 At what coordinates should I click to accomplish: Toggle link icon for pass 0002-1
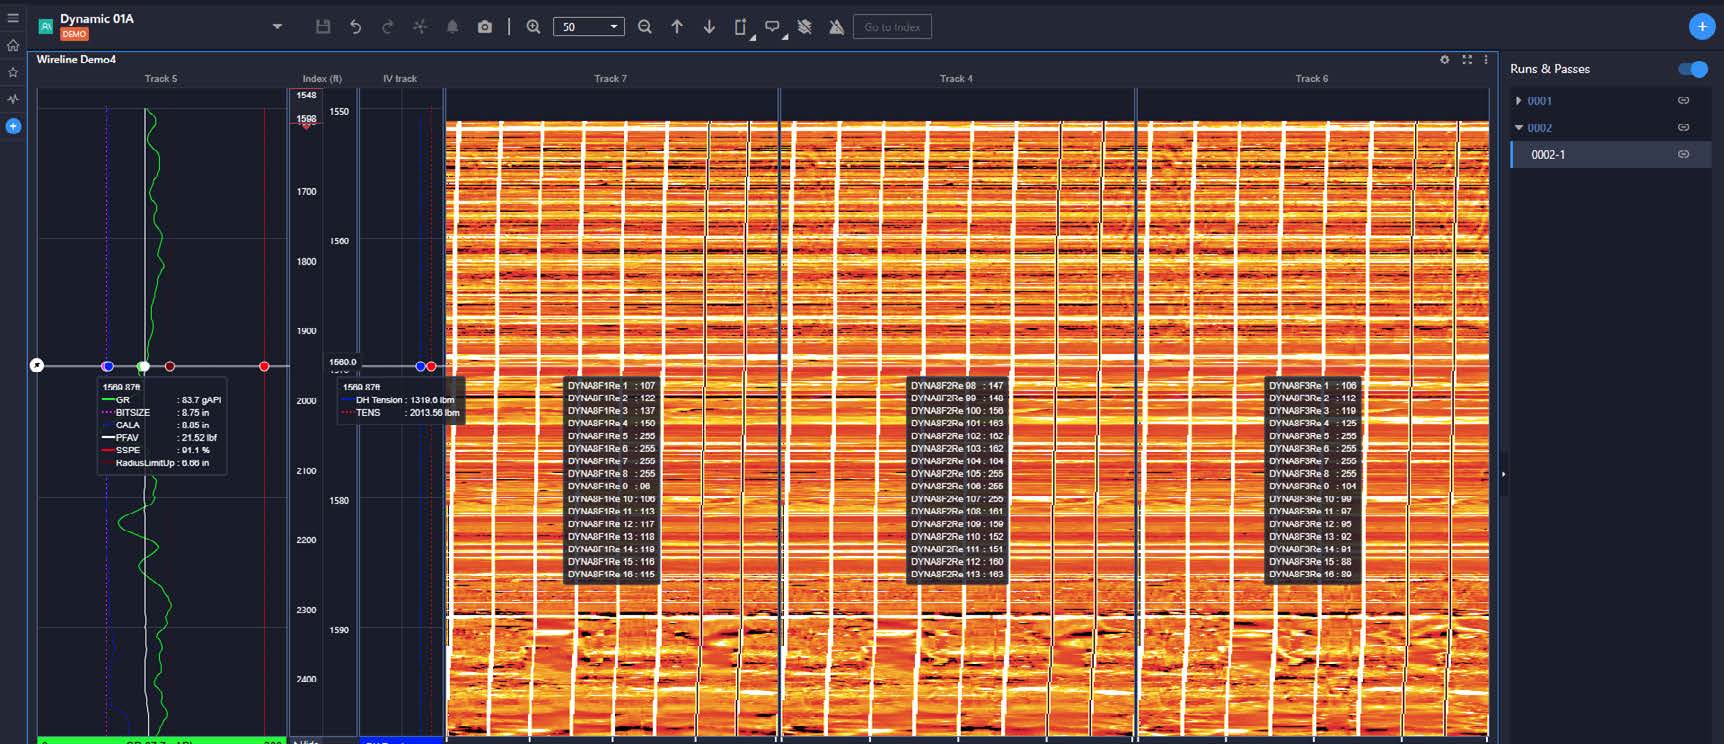[1683, 155]
